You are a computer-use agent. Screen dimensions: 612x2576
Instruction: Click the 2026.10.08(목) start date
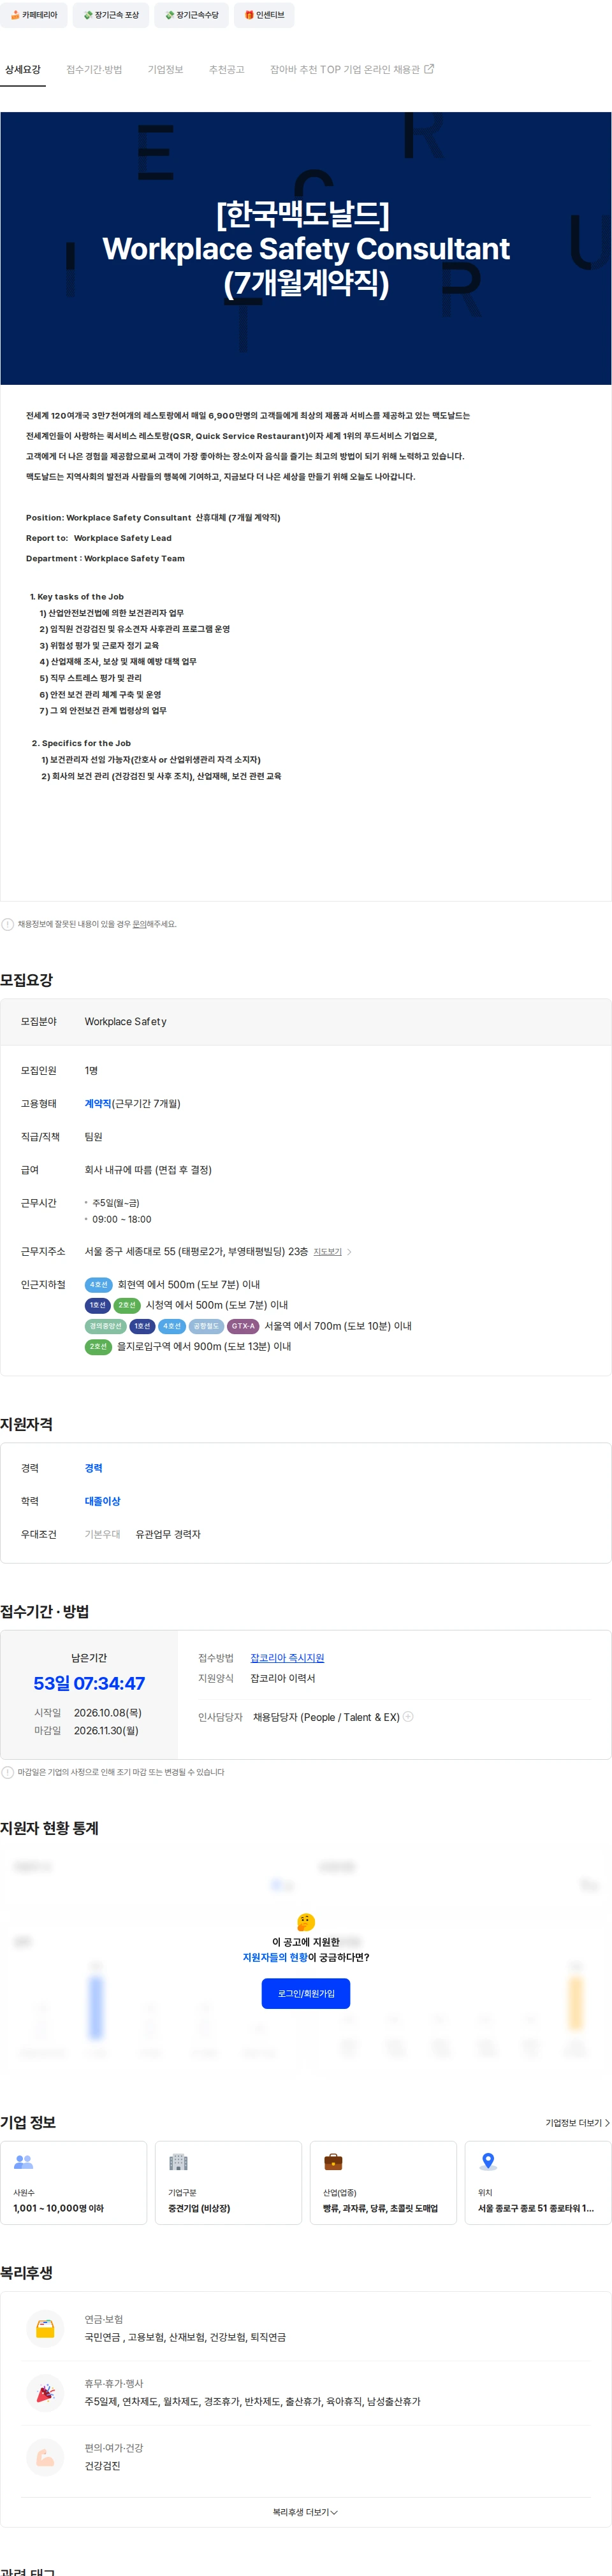[x=108, y=1712]
